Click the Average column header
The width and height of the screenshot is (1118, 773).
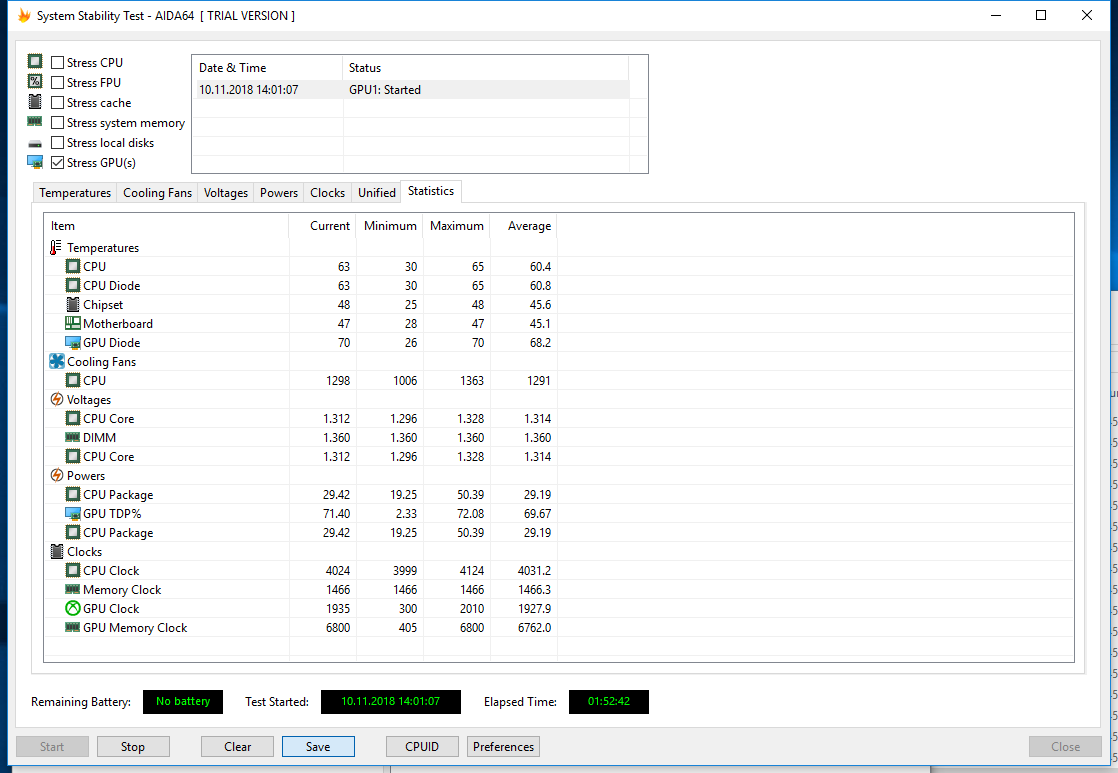point(523,225)
